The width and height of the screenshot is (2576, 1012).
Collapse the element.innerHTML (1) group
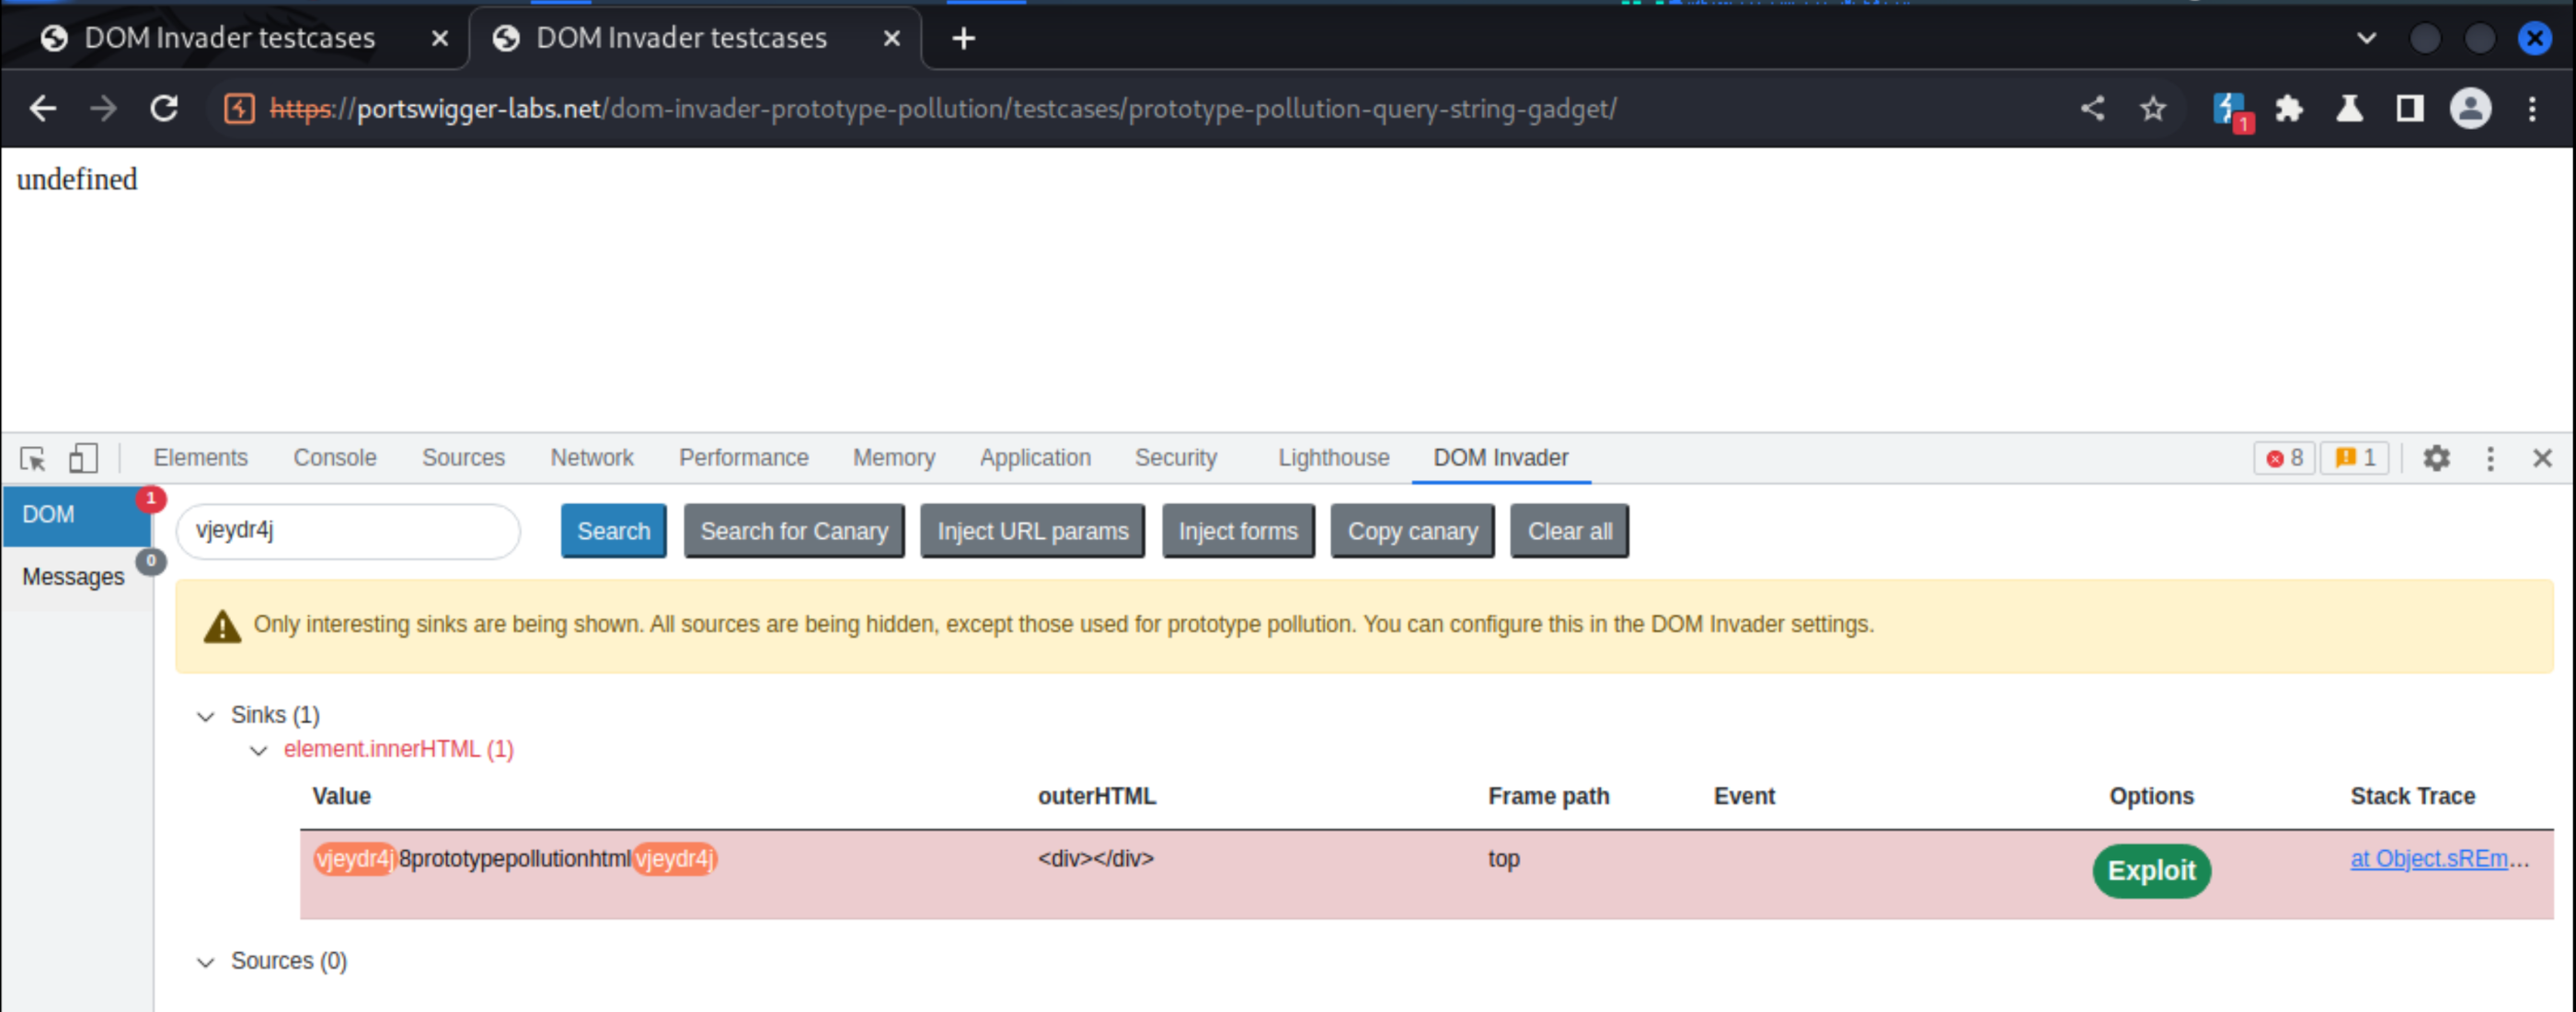(259, 750)
